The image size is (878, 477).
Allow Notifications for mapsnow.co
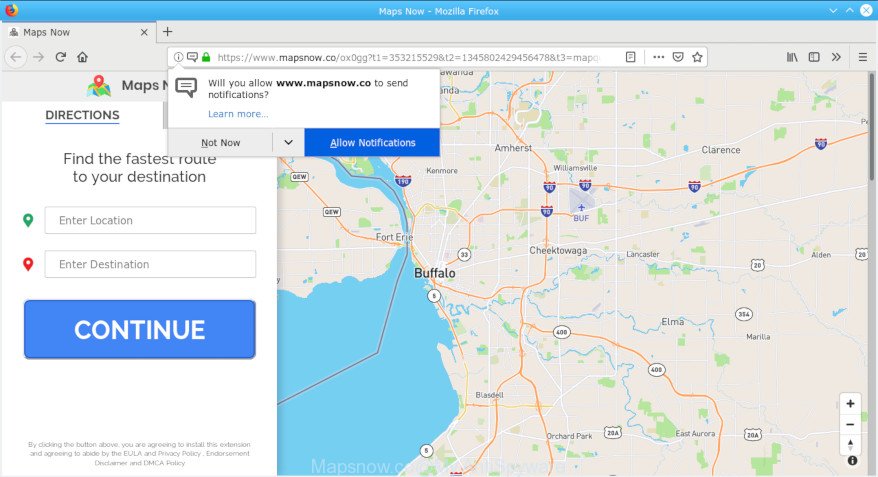372,143
